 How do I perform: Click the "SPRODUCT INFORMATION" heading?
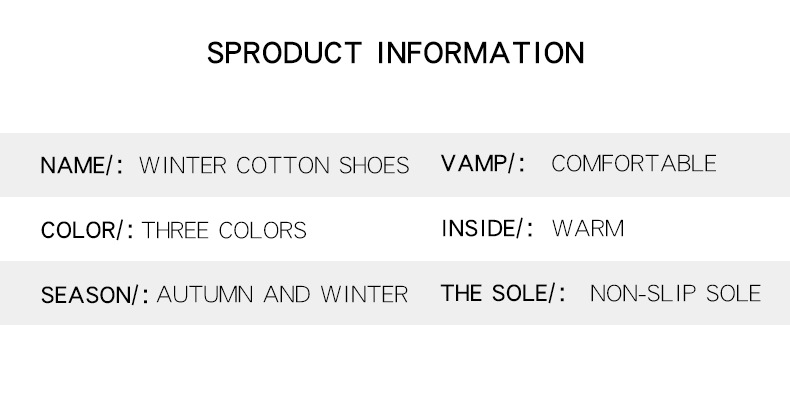[395, 53]
